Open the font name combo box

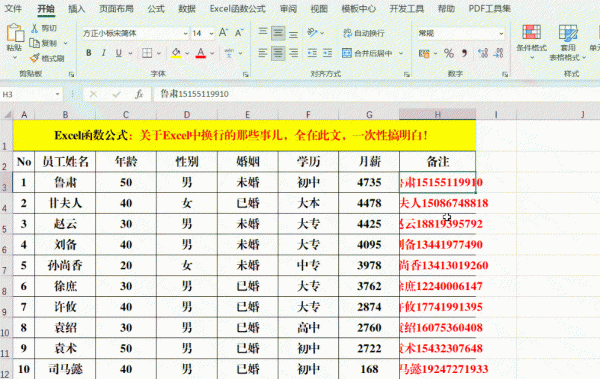tap(135, 33)
